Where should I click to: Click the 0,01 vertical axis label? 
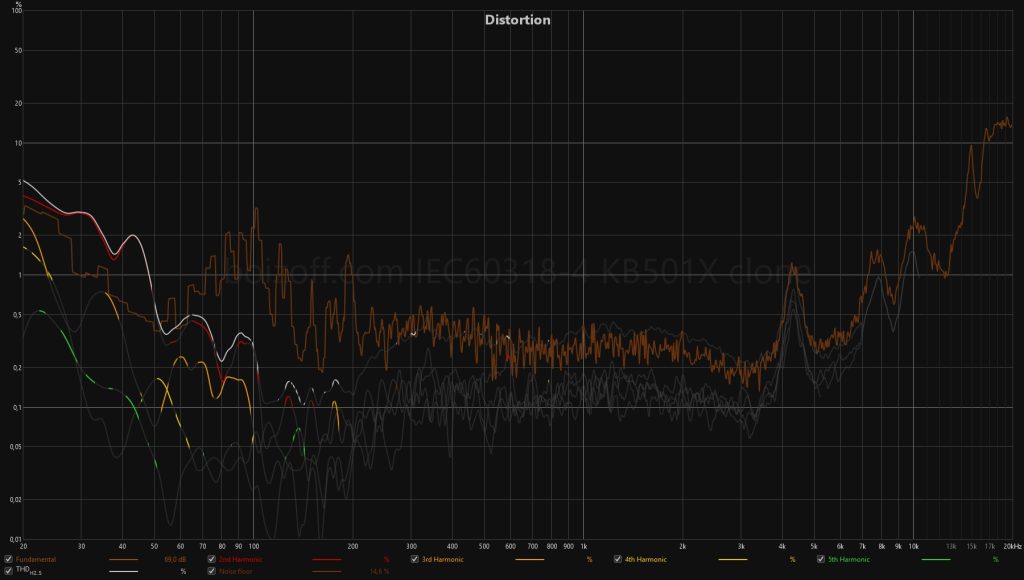(x=16, y=540)
